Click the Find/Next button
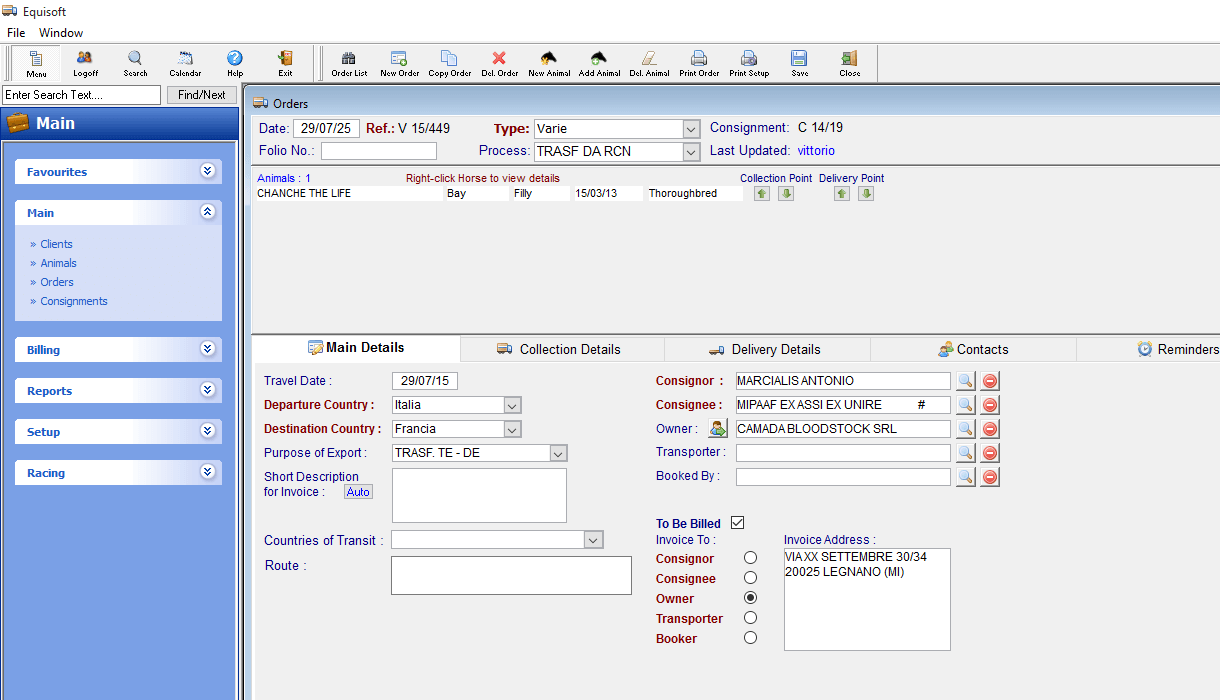The width and height of the screenshot is (1220, 700). click(x=202, y=95)
